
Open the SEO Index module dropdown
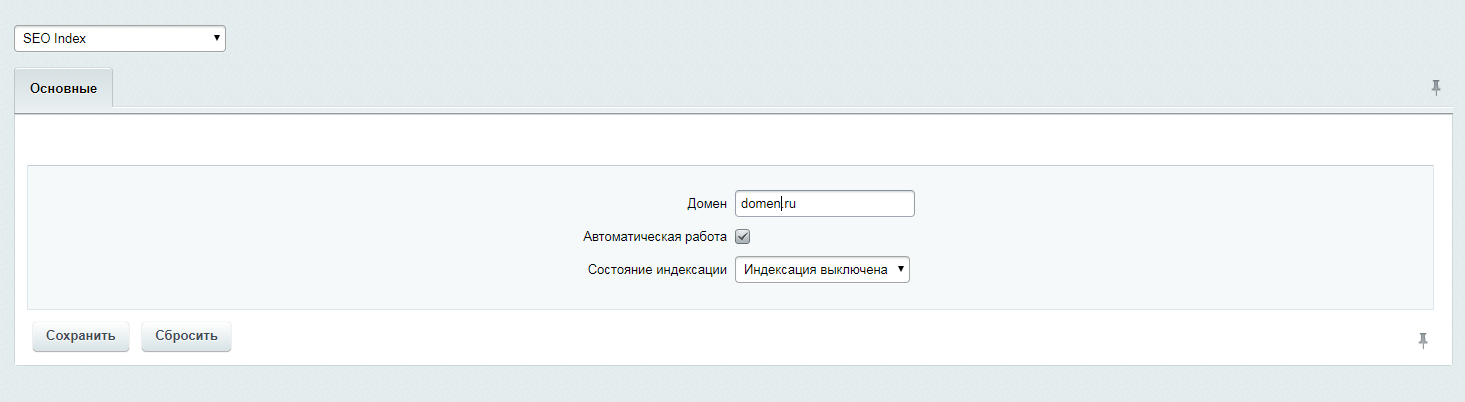click(x=120, y=39)
